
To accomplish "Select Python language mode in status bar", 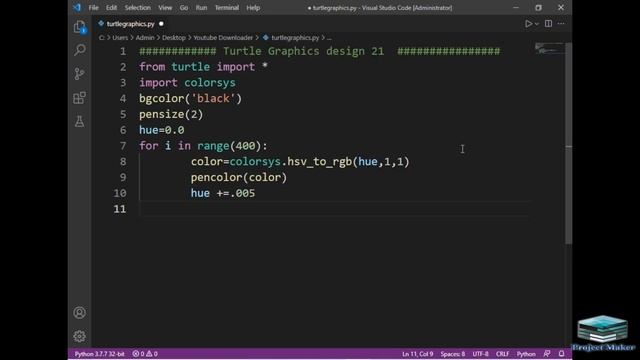I will 526,354.
